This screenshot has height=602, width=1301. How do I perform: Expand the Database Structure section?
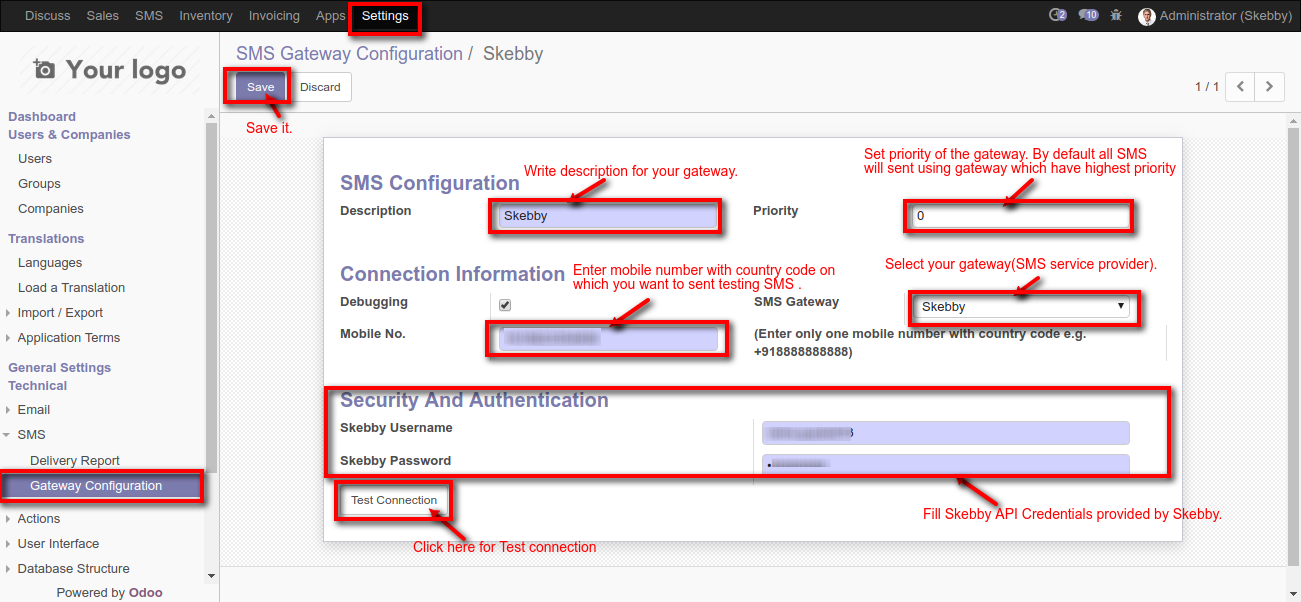coord(73,569)
